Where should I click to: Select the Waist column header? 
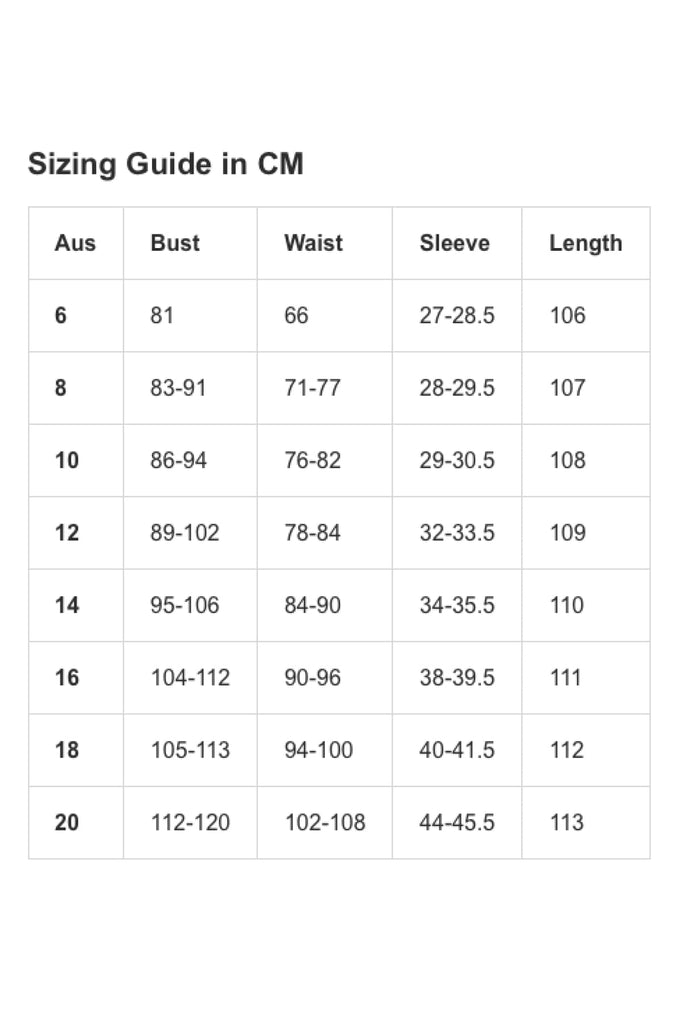[313, 243]
